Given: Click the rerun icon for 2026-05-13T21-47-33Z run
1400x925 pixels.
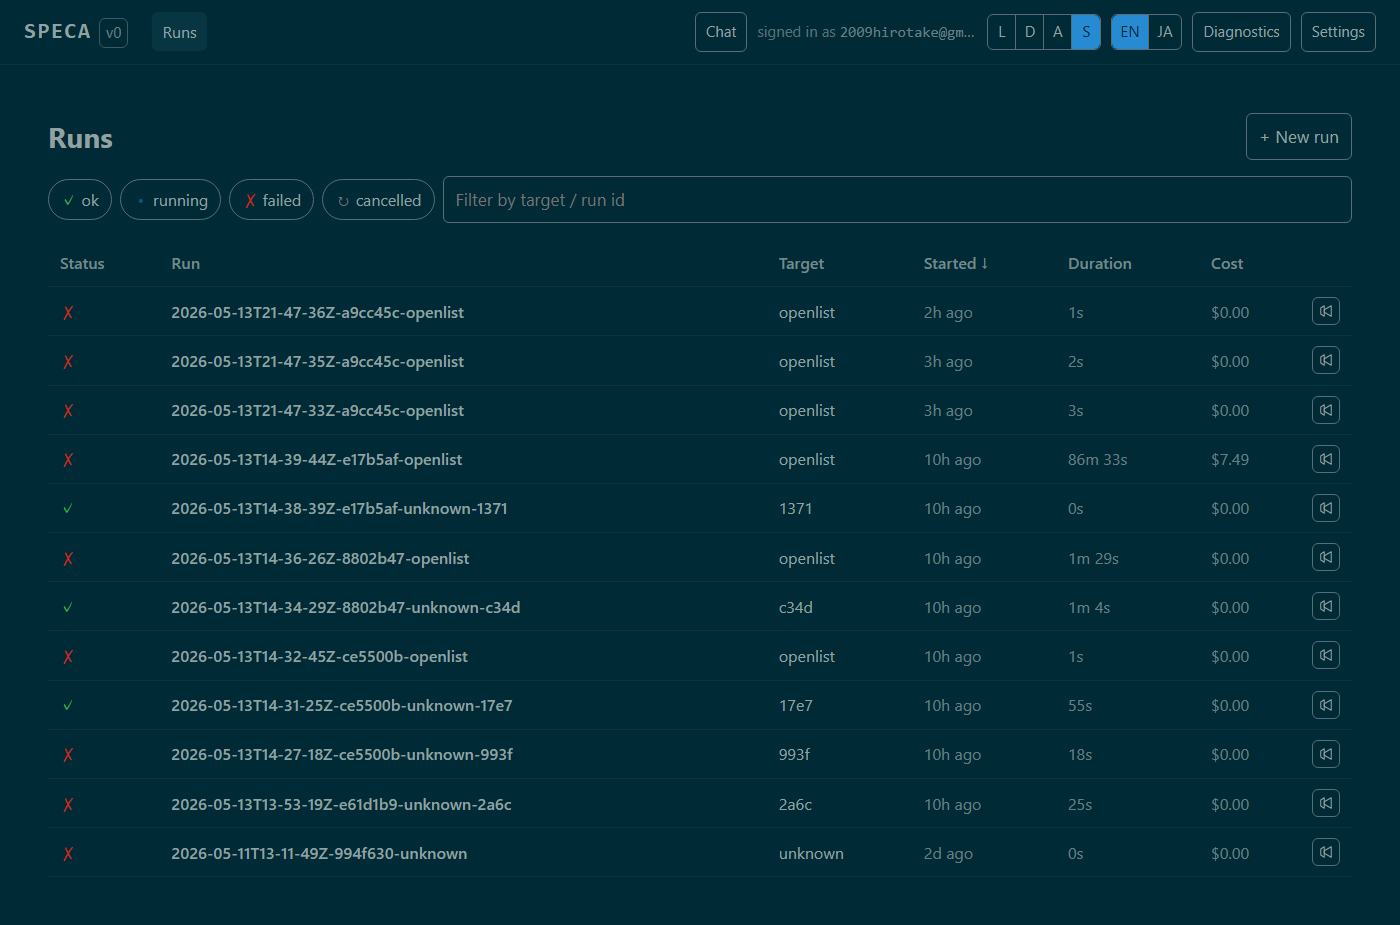Looking at the screenshot, I should 1326,410.
